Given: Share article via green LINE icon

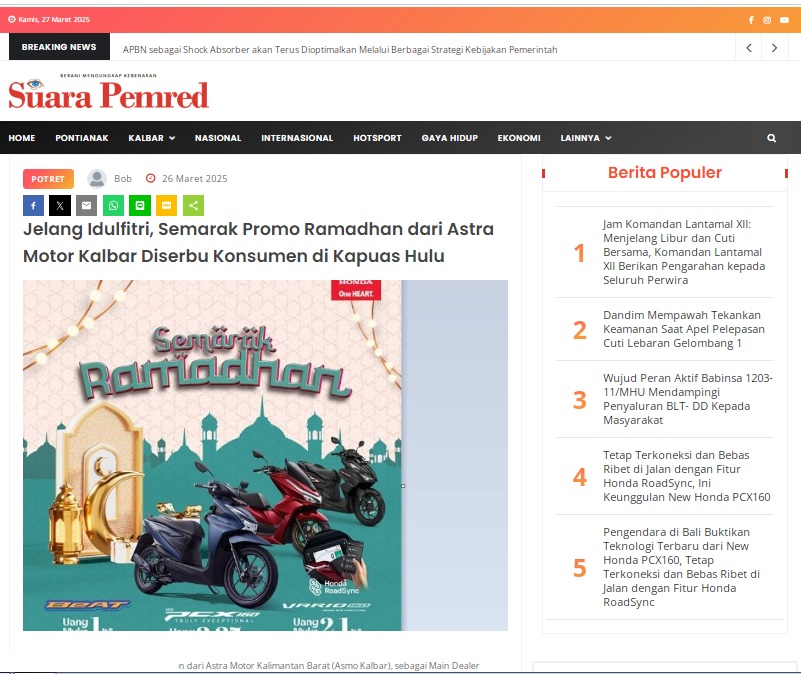Looking at the screenshot, I should pos(140,205).
